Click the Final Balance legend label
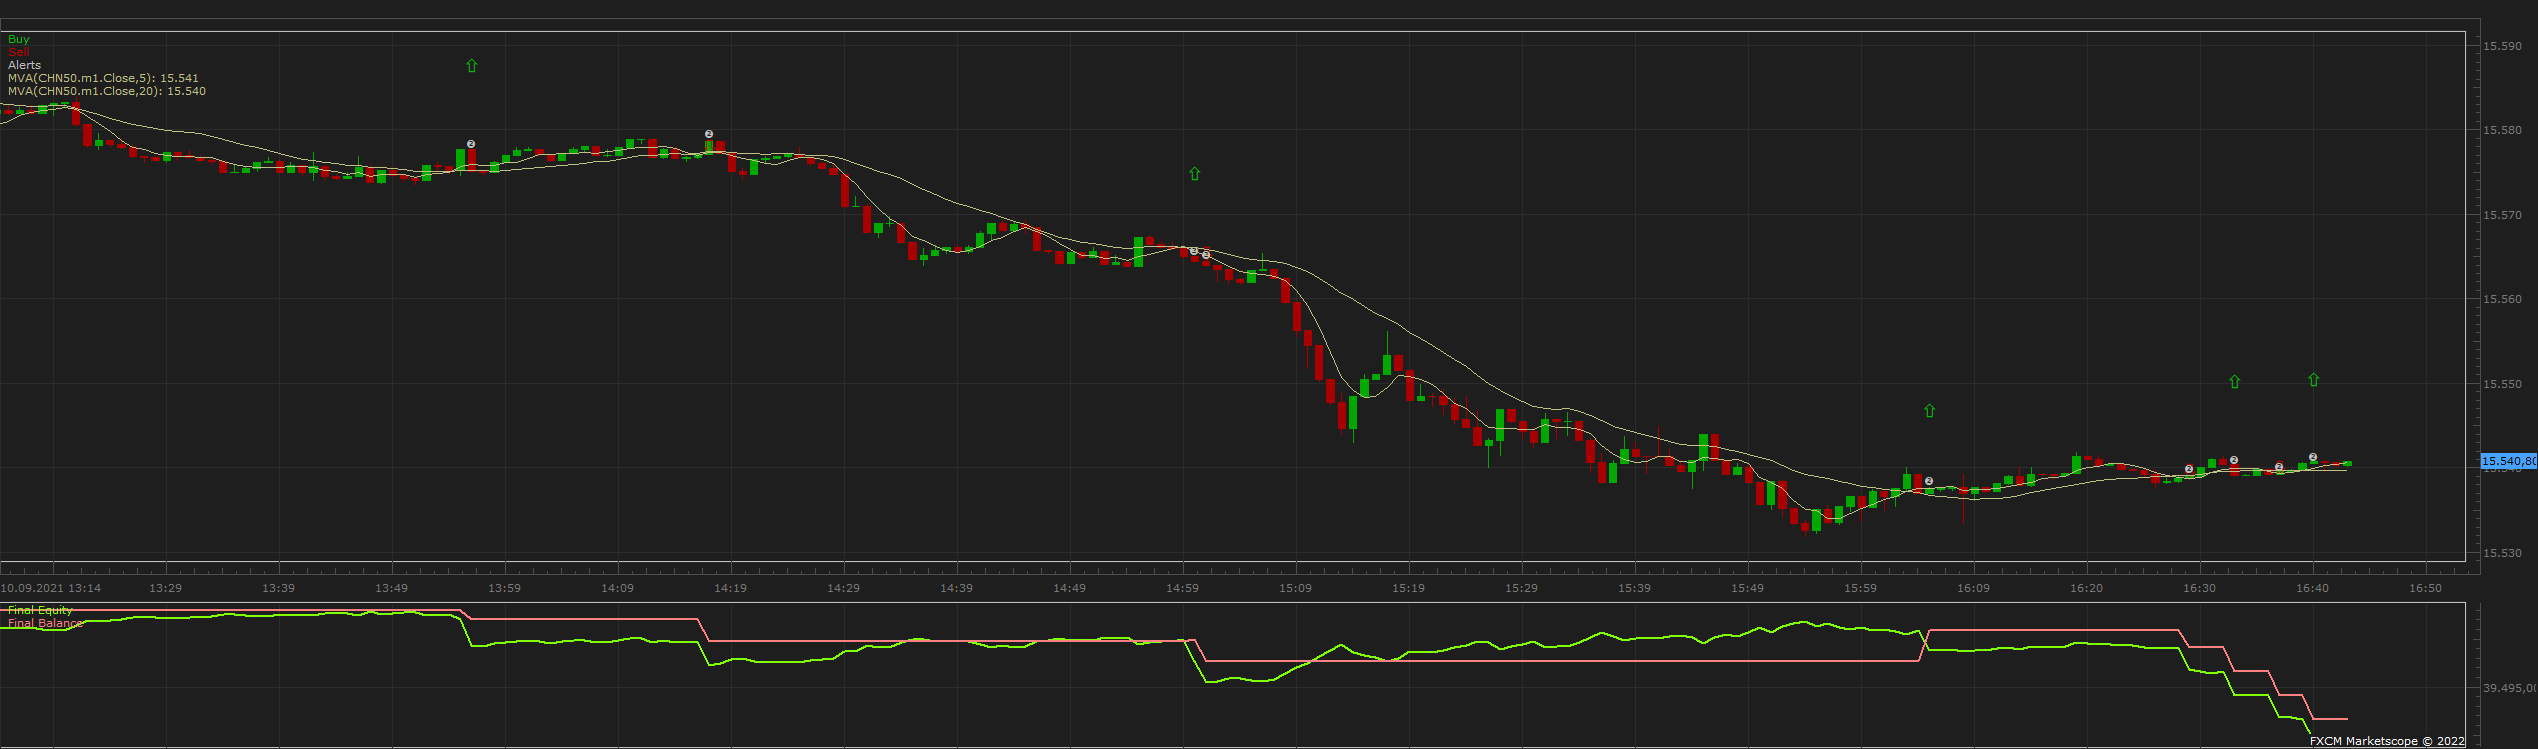This screenshot has height=749, width=2538. (x=45, y=623)
